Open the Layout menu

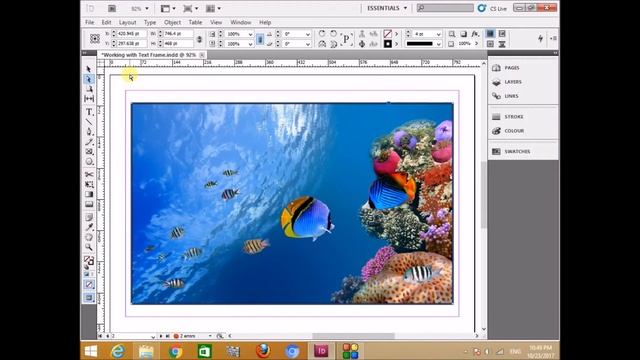[127, 22]
